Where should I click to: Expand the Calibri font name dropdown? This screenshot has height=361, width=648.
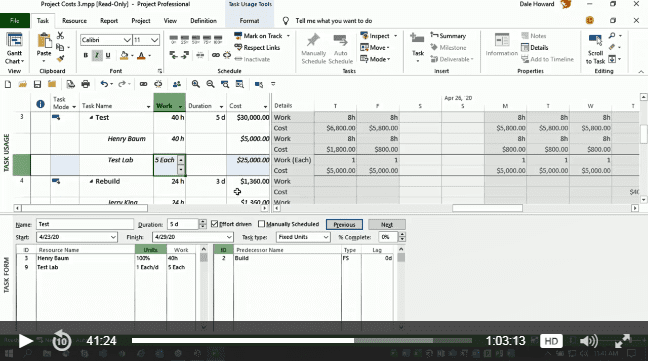127,40
